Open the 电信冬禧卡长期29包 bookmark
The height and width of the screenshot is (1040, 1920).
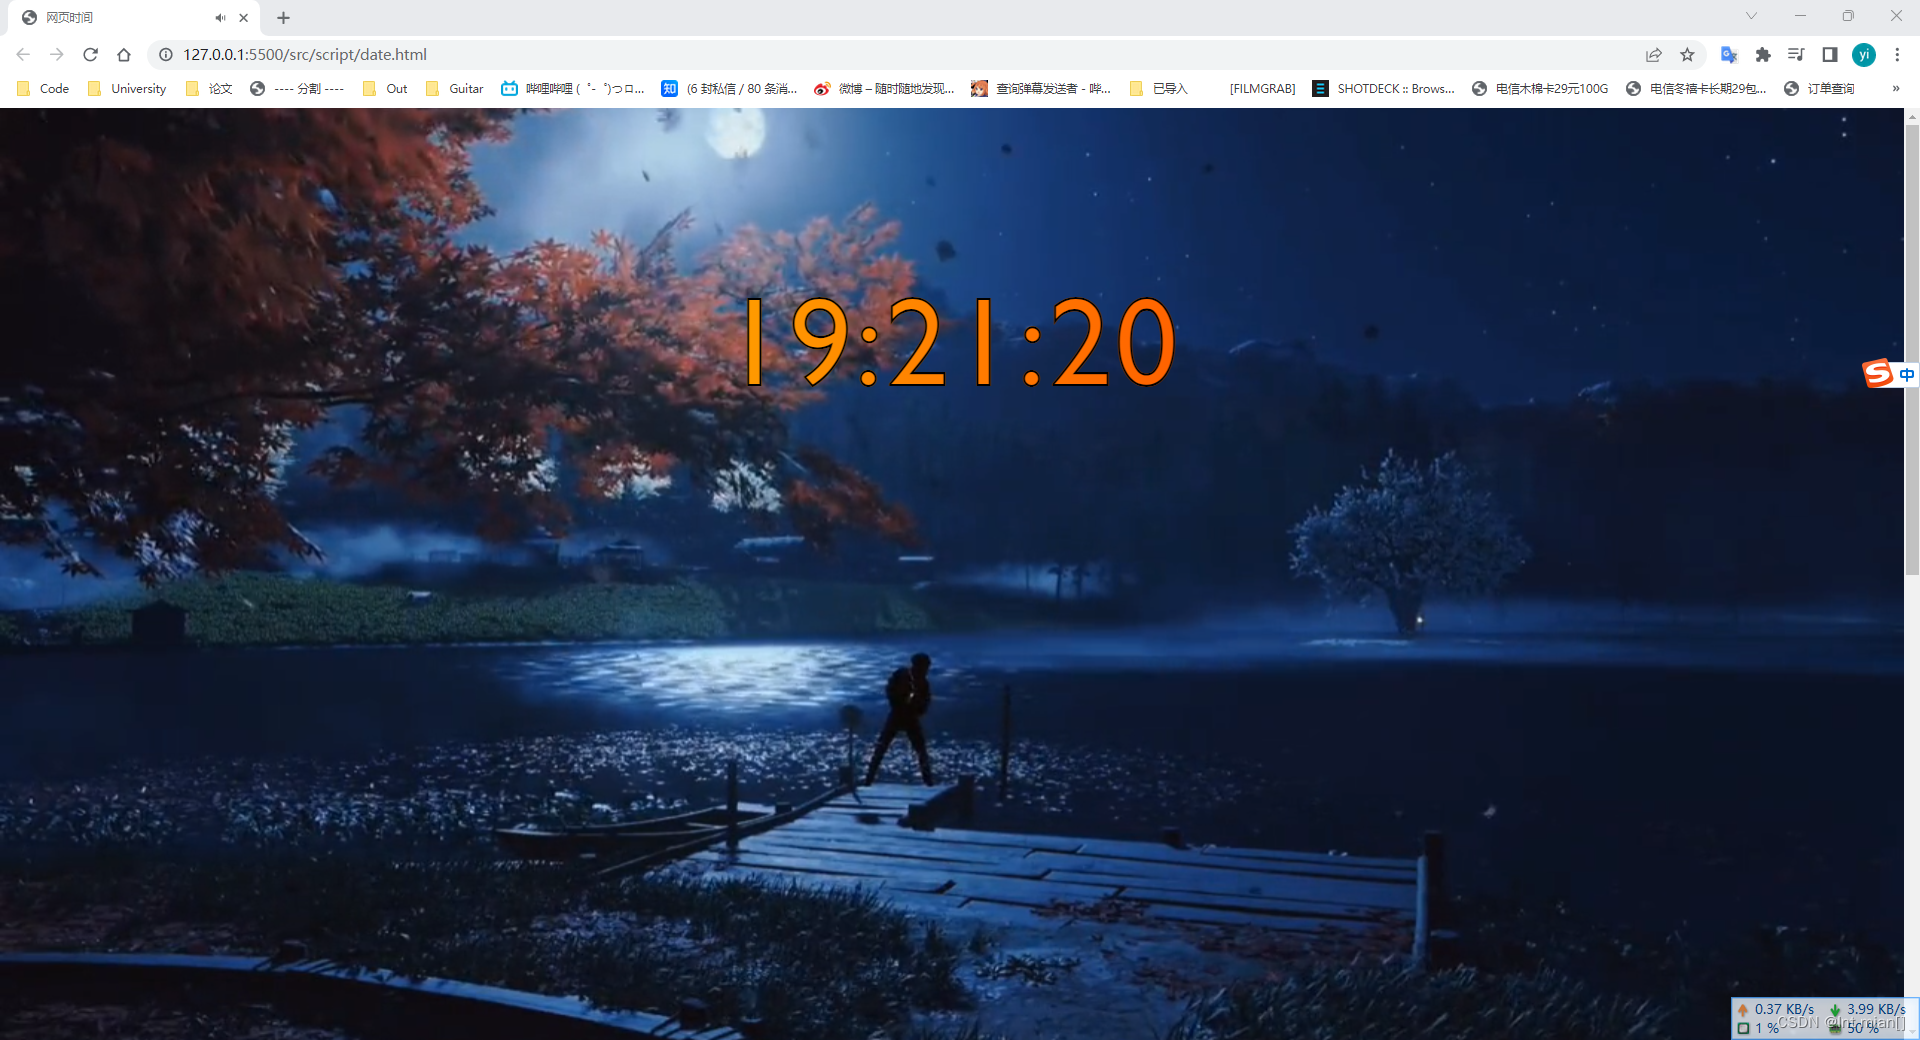point(1696,89)
